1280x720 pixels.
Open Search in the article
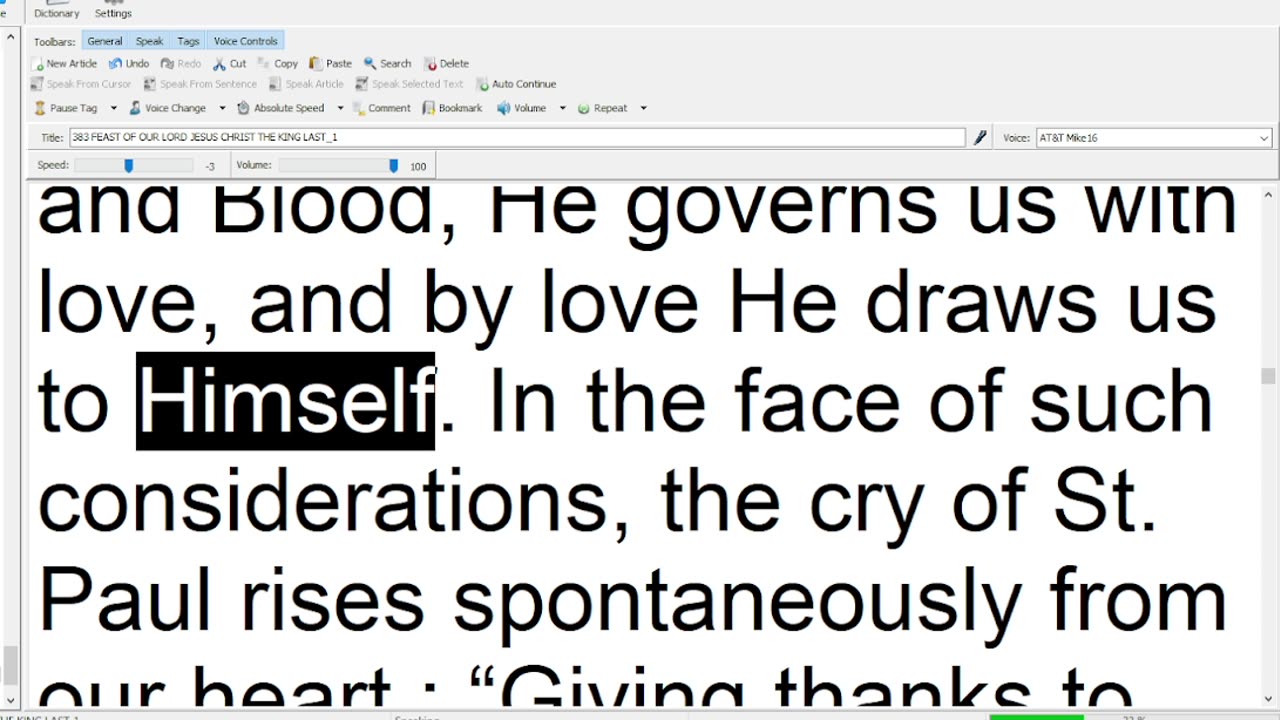click(388, 63)
